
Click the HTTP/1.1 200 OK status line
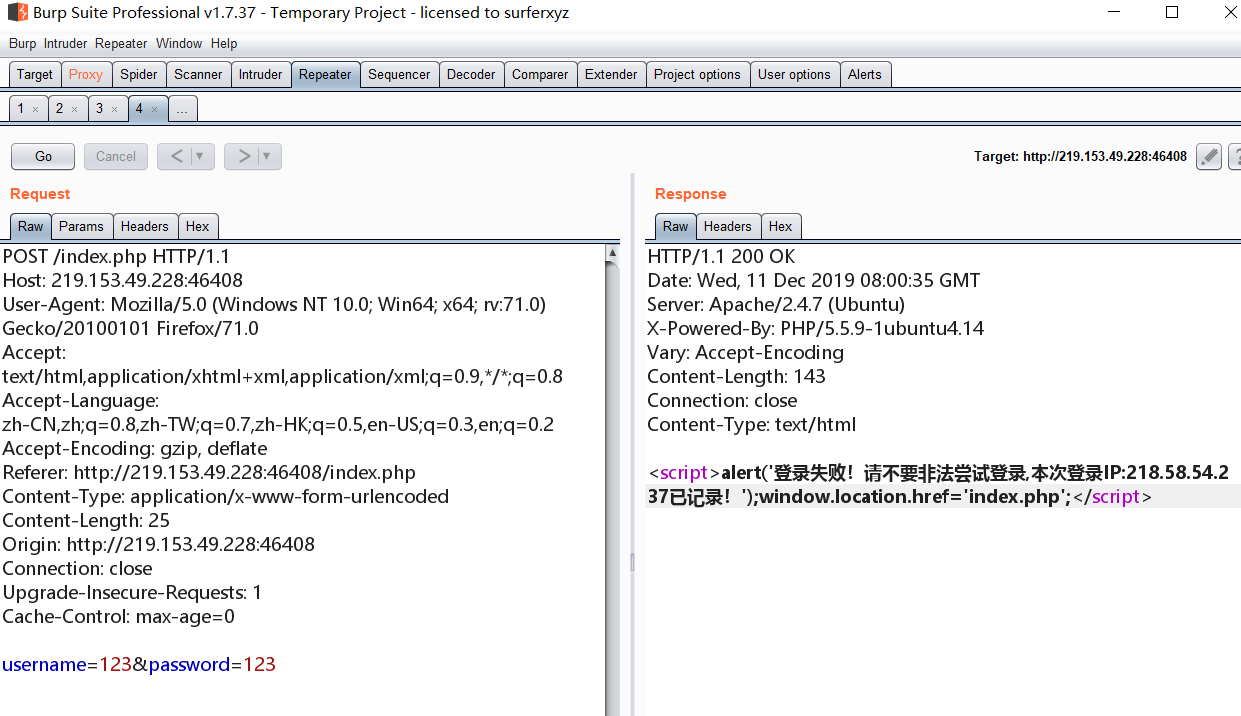click(721, 256)
